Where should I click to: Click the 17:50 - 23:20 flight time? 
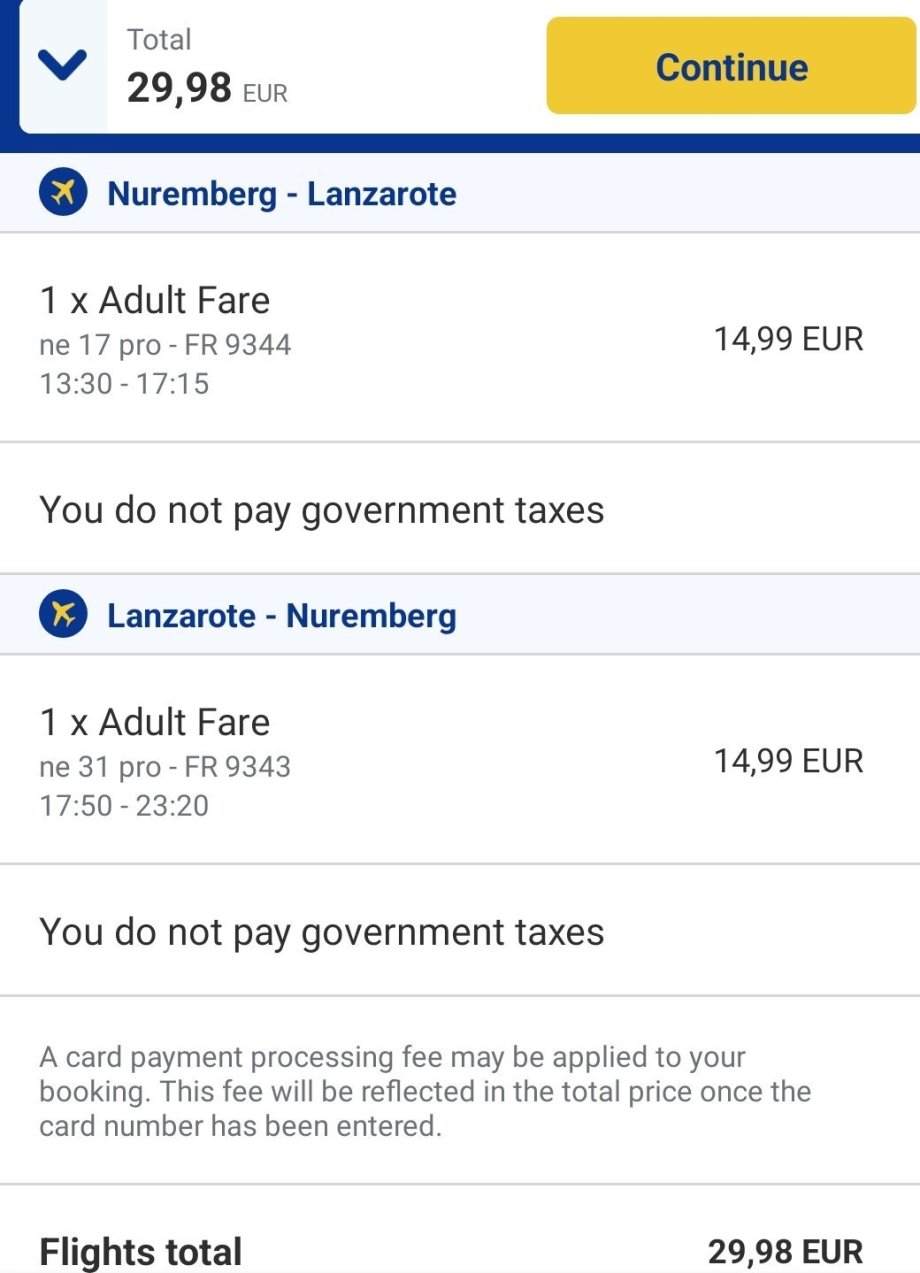click(124, 805)
